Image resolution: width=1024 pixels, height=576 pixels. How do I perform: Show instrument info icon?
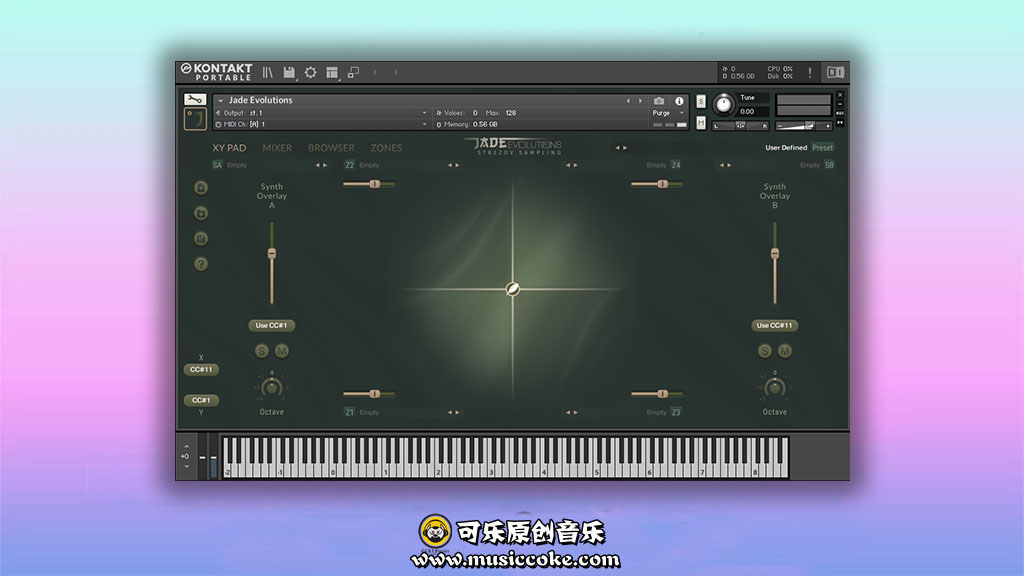[679, 101]
